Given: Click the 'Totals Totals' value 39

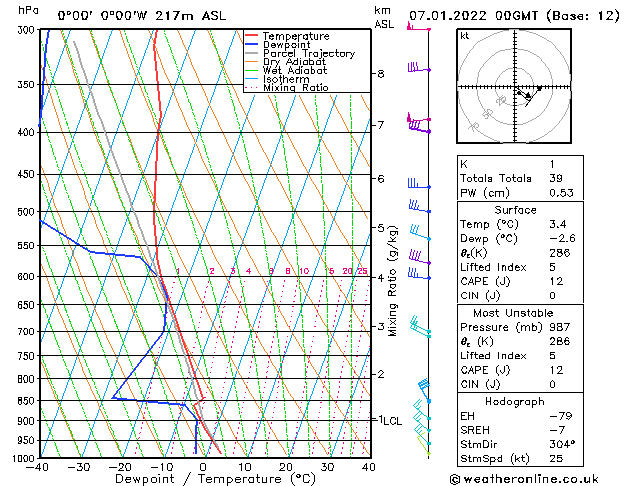Looking at the screenshot, I should (x=556, y=178).
